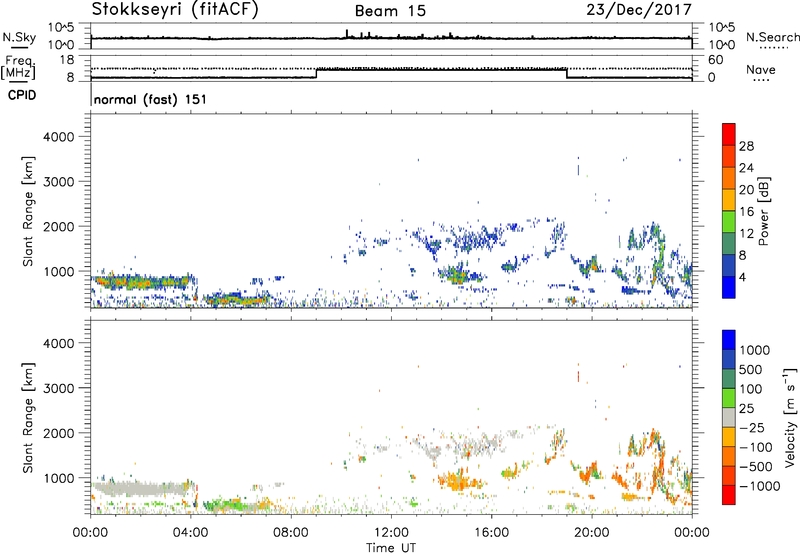Click 'Slant Range [km]' label of velocity panel
This screenshot has width=800, height=554.
point(28,417)
